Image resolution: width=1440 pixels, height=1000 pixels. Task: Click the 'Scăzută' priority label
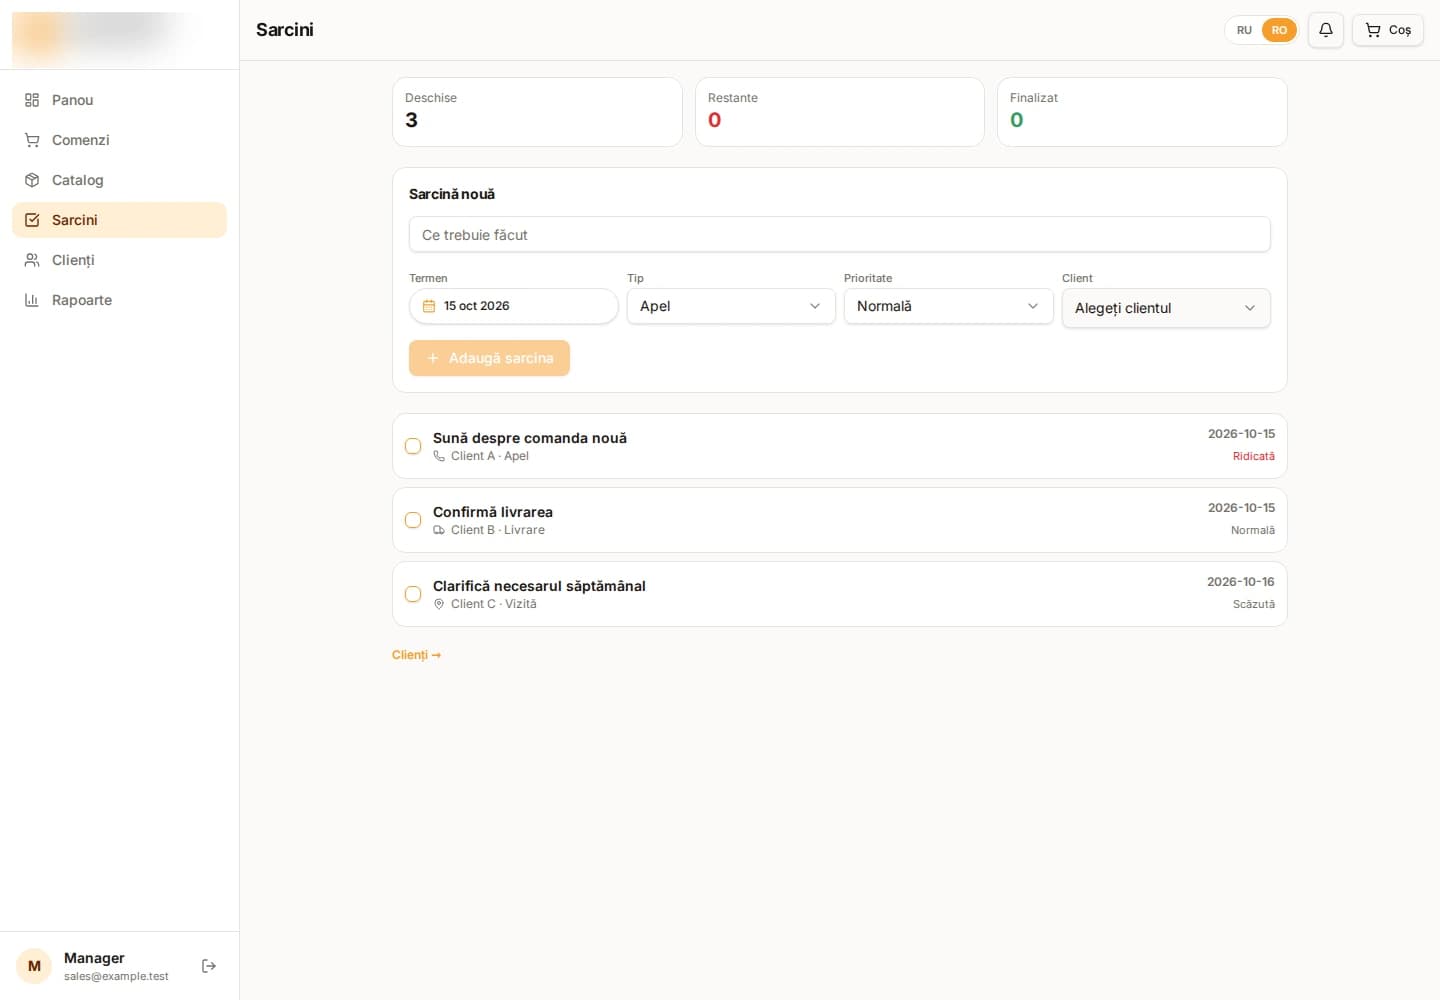point(1254,604)
